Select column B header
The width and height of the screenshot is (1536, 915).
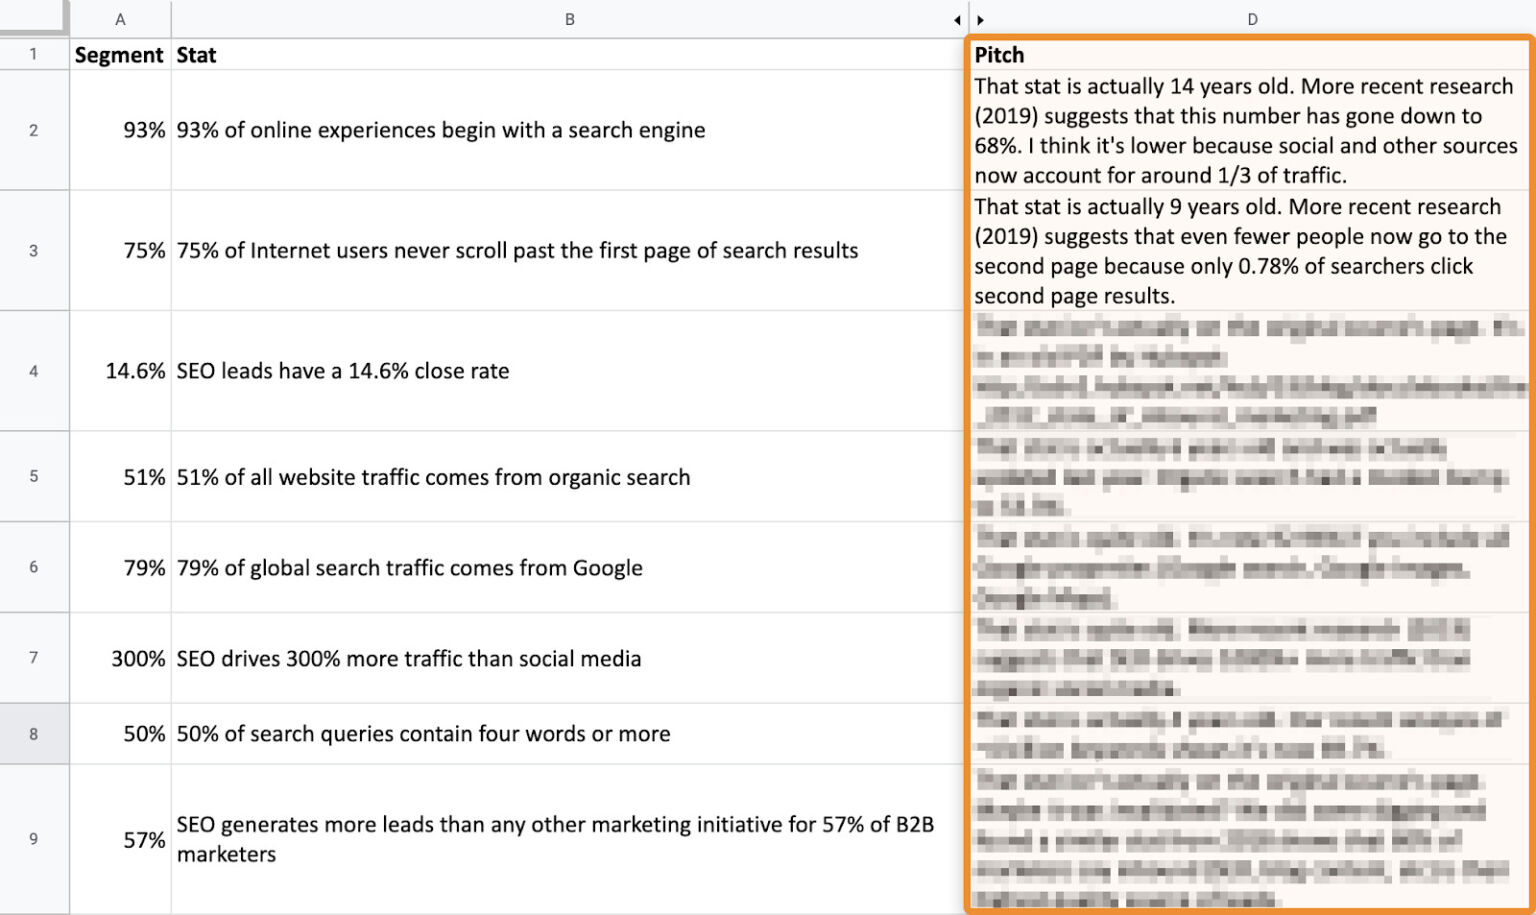coord(569,18)
